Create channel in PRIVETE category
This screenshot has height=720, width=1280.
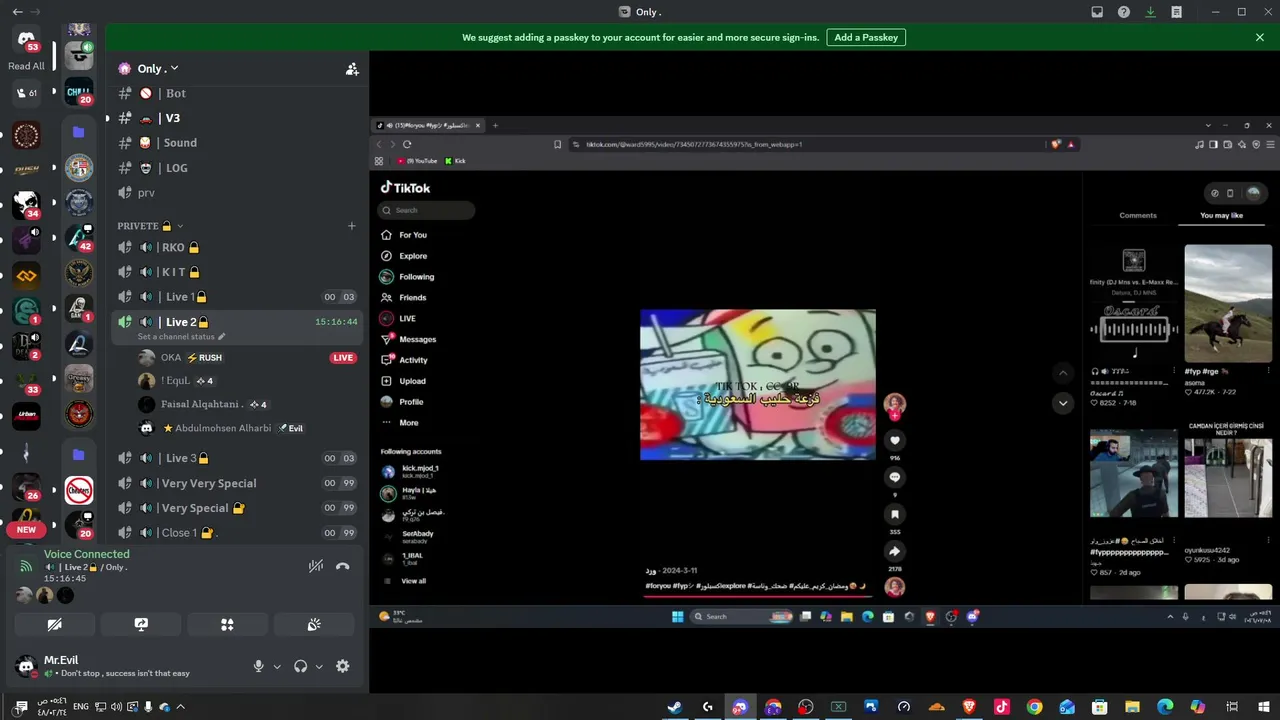click(x=351, y=226)
